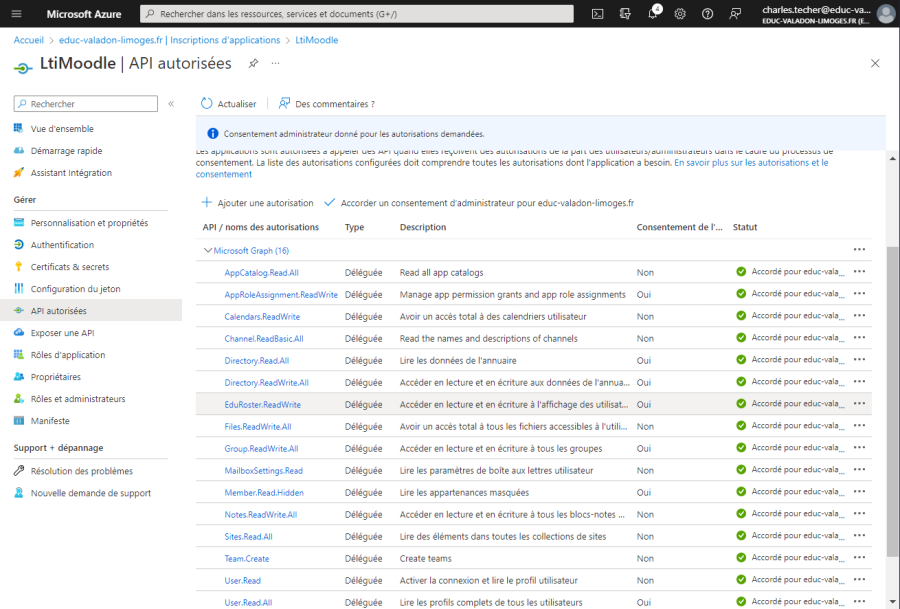Collapse the left navigation menu
900x609 pixels.
pos(171,104)
